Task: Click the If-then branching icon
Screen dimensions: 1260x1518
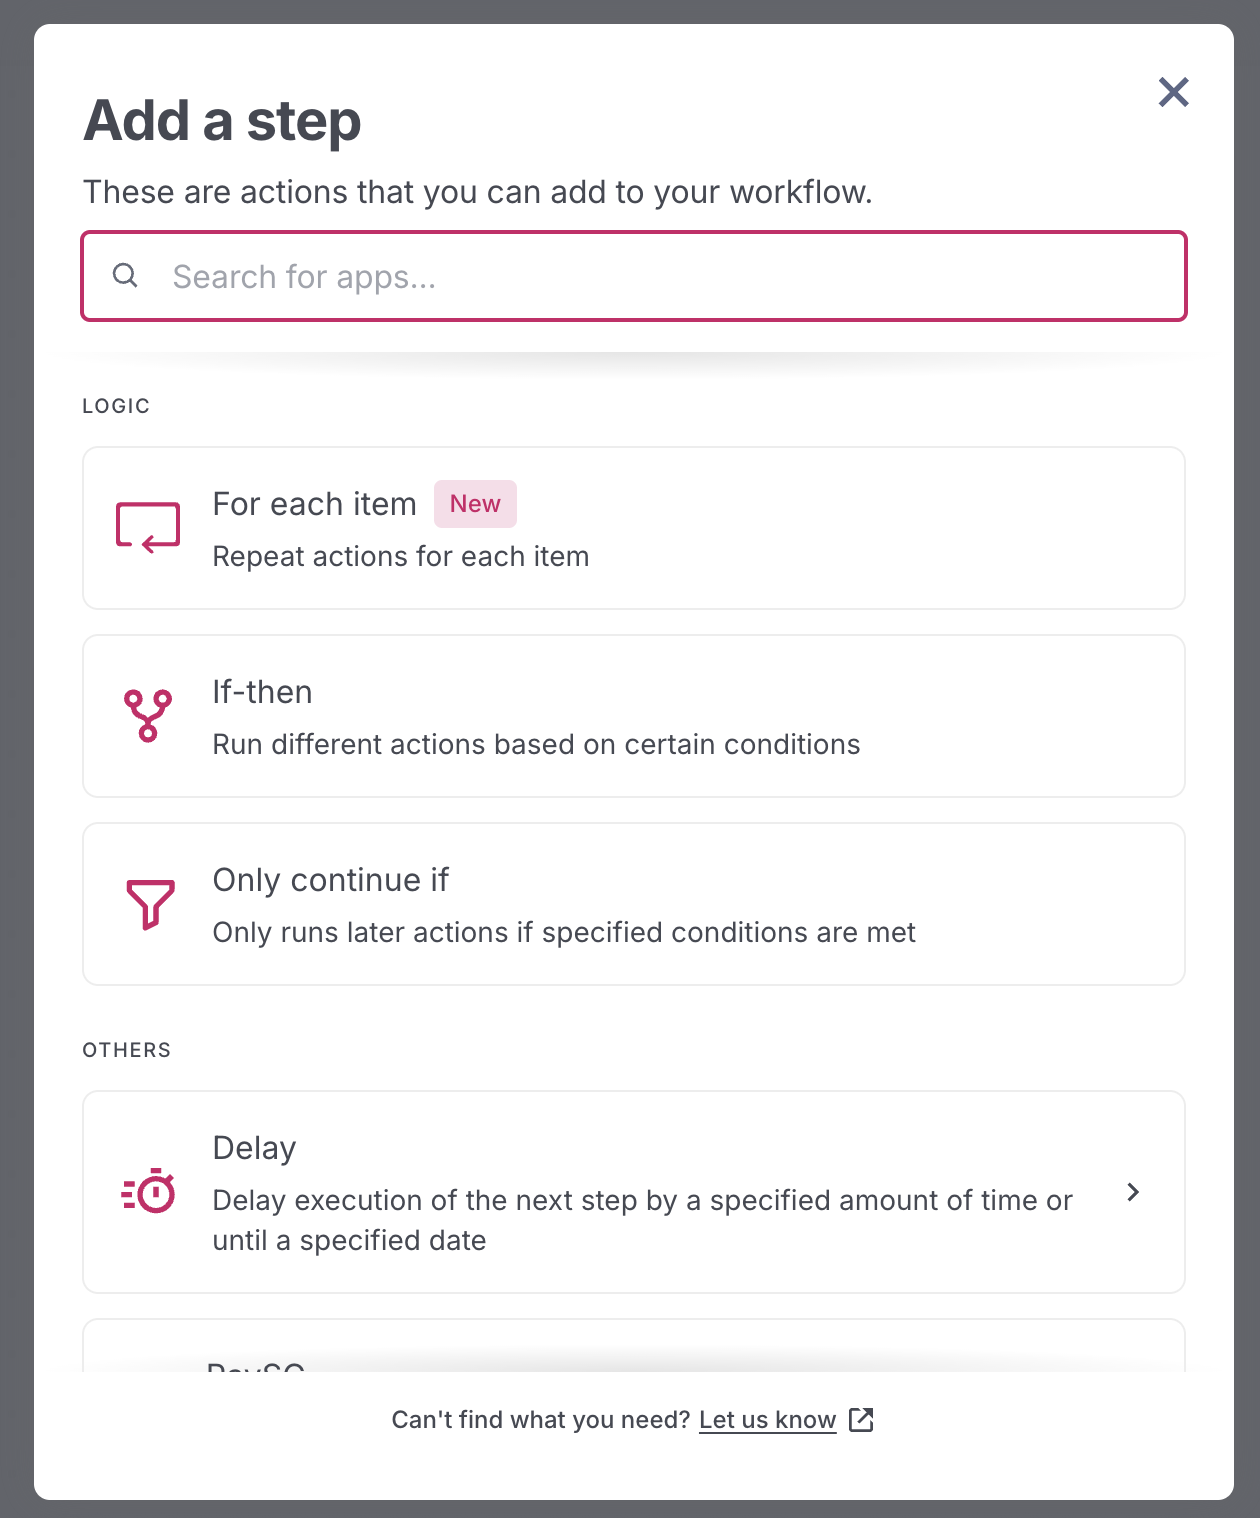Action: [148, 715]
